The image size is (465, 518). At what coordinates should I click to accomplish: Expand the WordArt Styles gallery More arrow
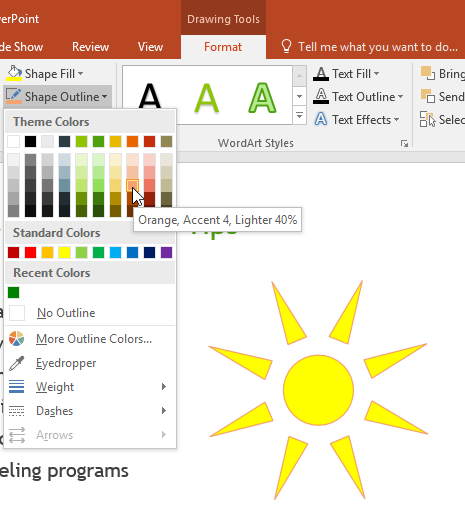[299, 115]
